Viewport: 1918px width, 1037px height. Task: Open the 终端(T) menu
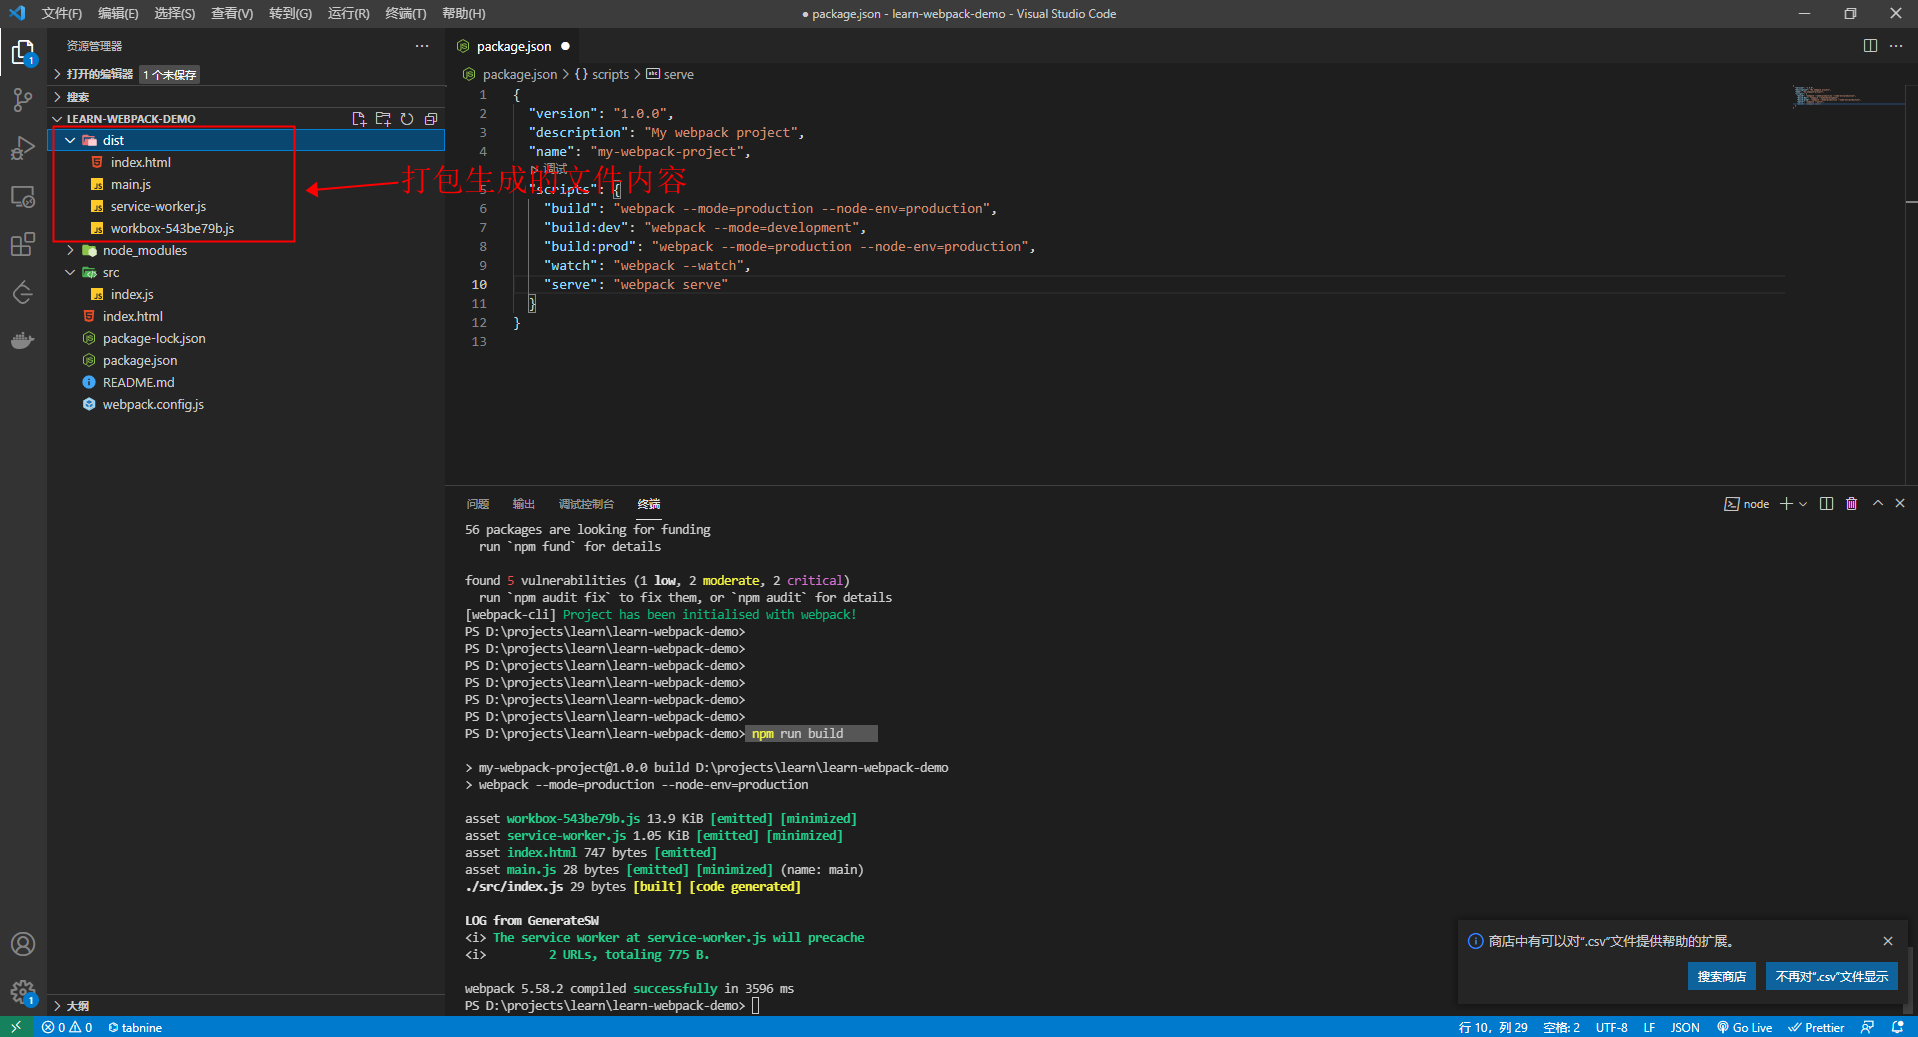(x=405, y=13)
